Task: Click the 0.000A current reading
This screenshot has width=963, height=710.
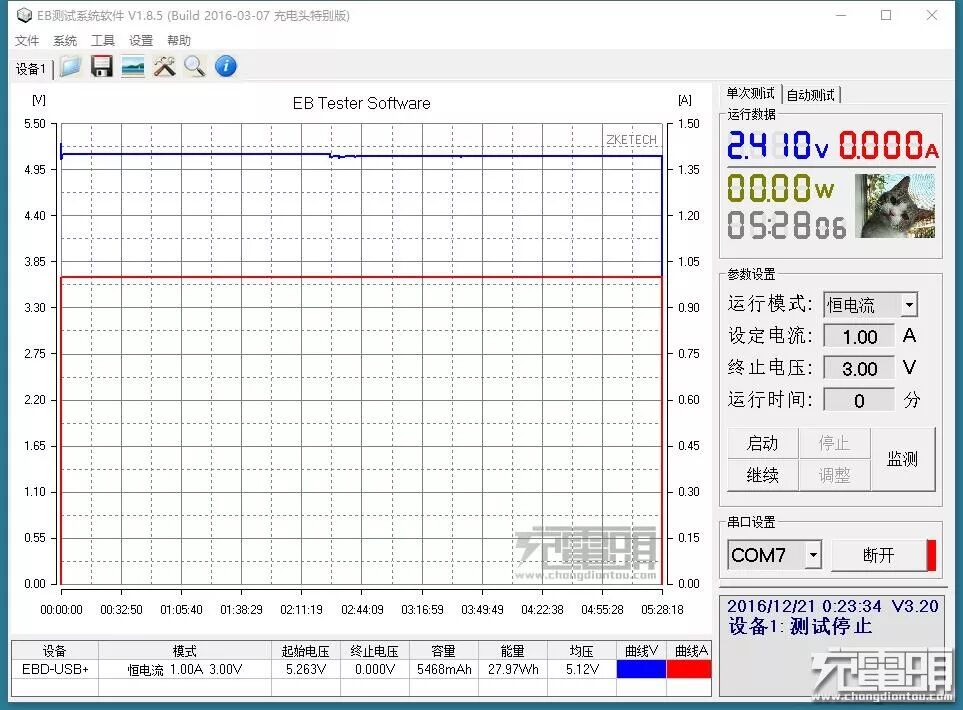Action: pos(889,146)
